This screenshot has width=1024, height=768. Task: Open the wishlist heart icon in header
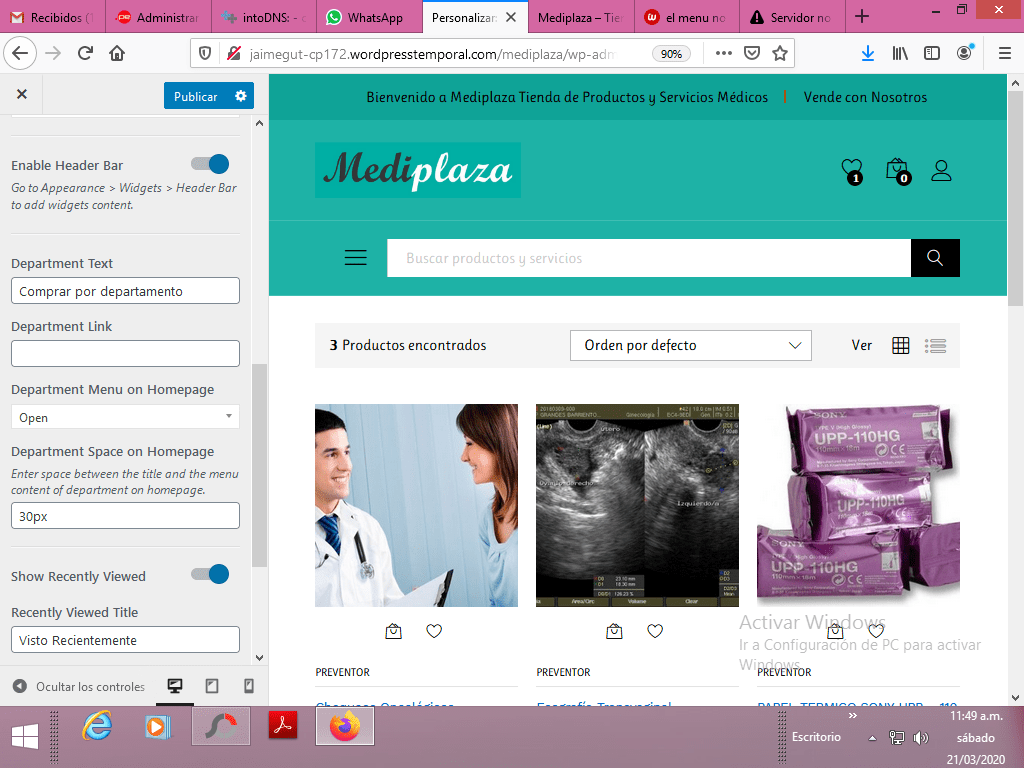[x=852, y=171]
